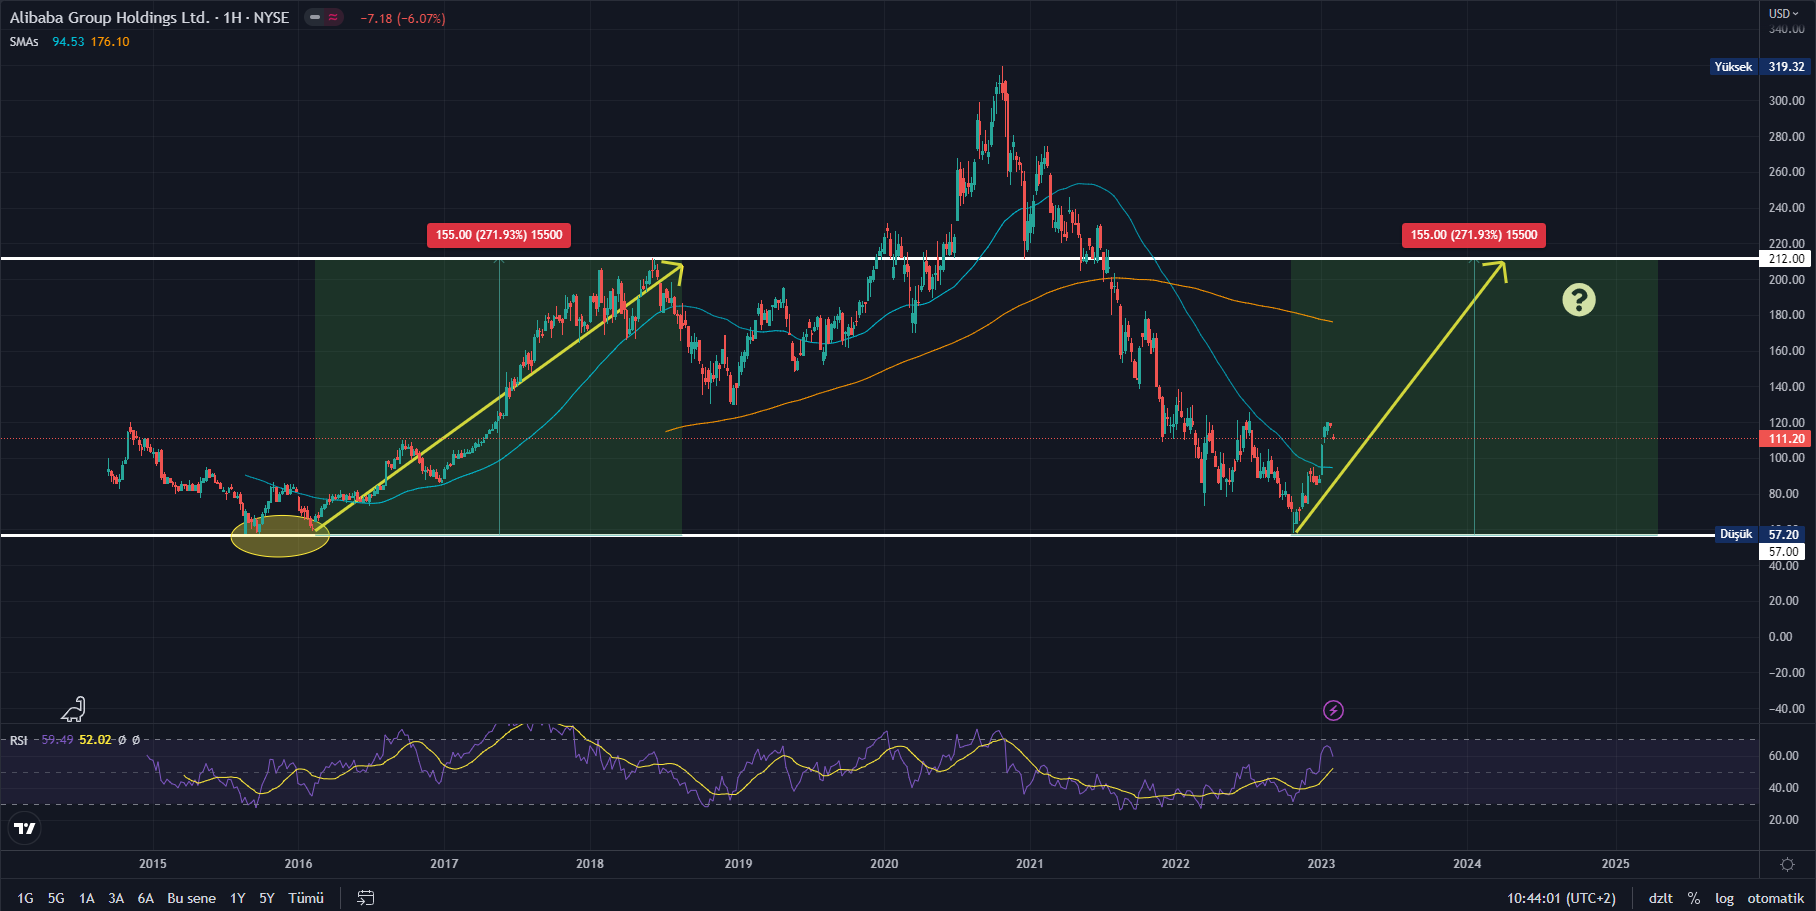Image resolution: width=1816 pixels, height=911 pixels.
Task: Click the SMAs indicator legend
Action: click(x=24, y=42)
